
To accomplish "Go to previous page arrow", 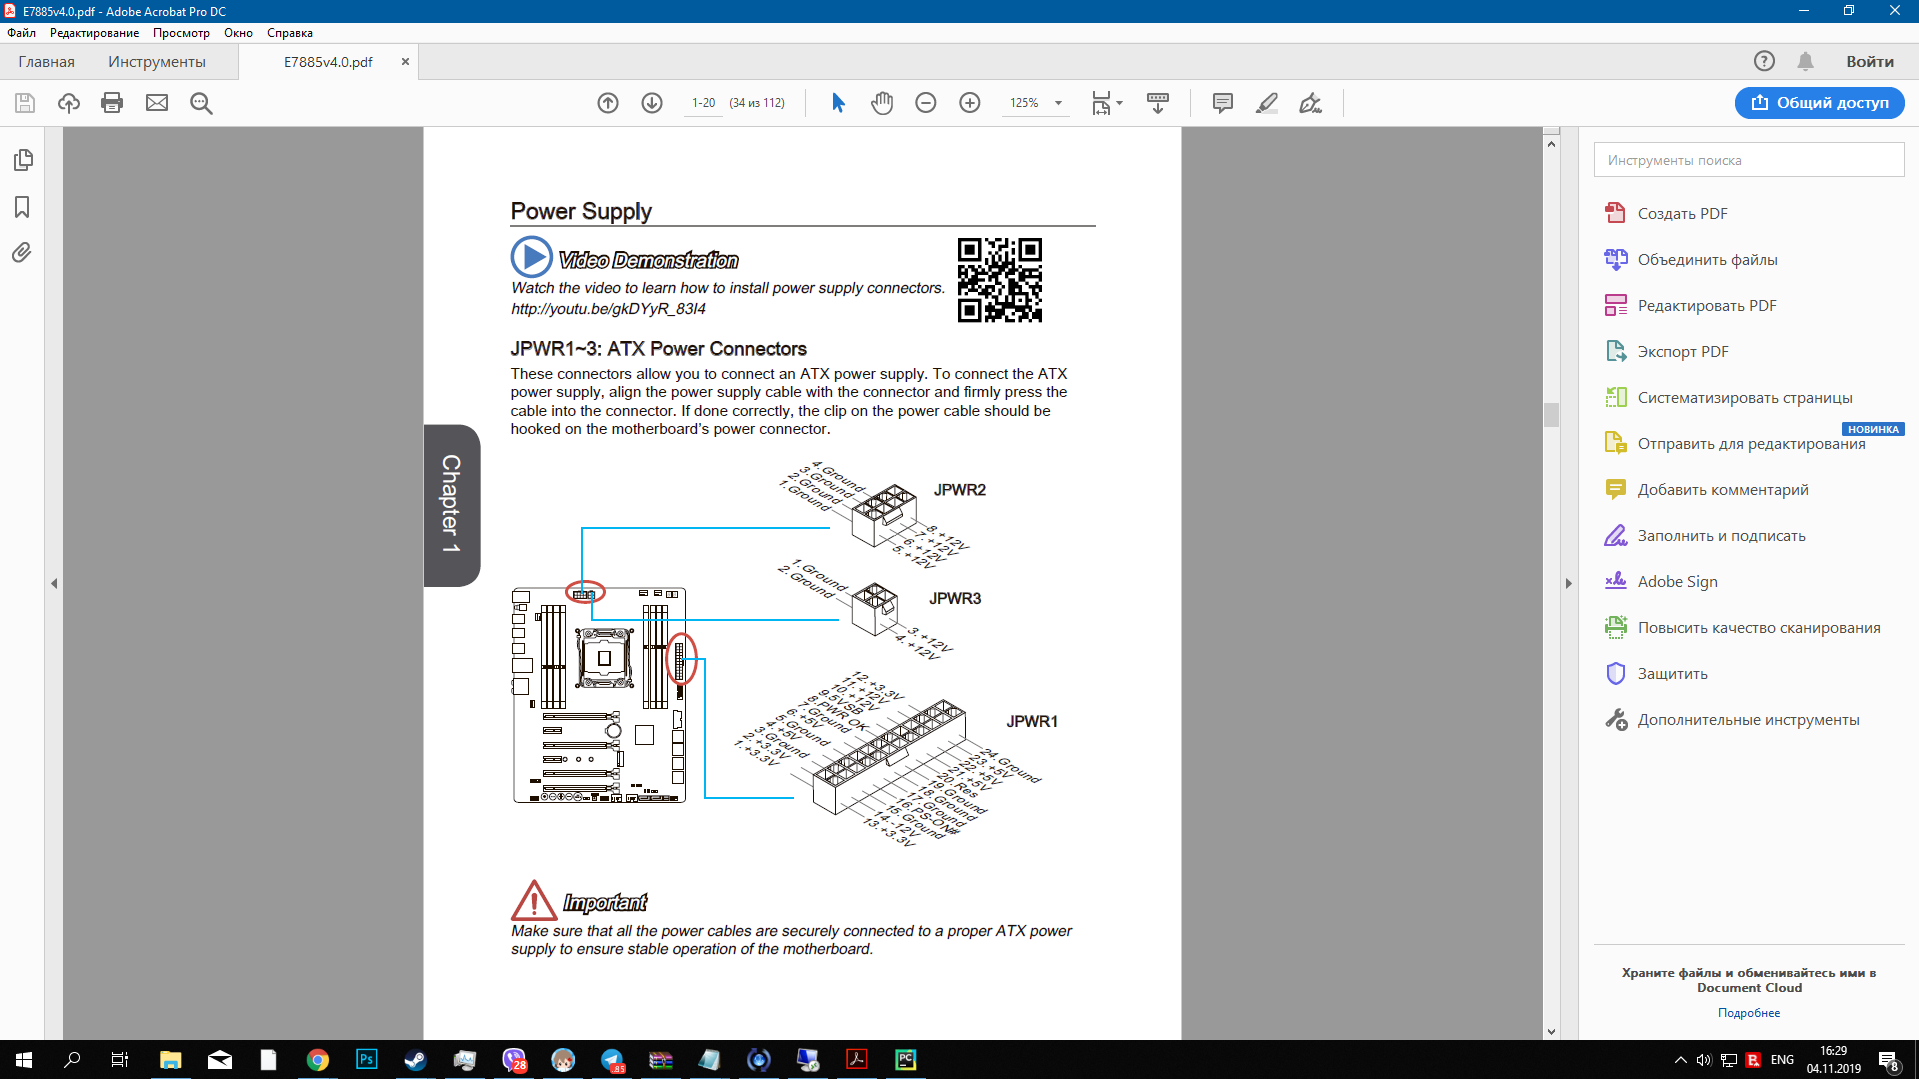I will pyautogui.click(x=608, y=103).
